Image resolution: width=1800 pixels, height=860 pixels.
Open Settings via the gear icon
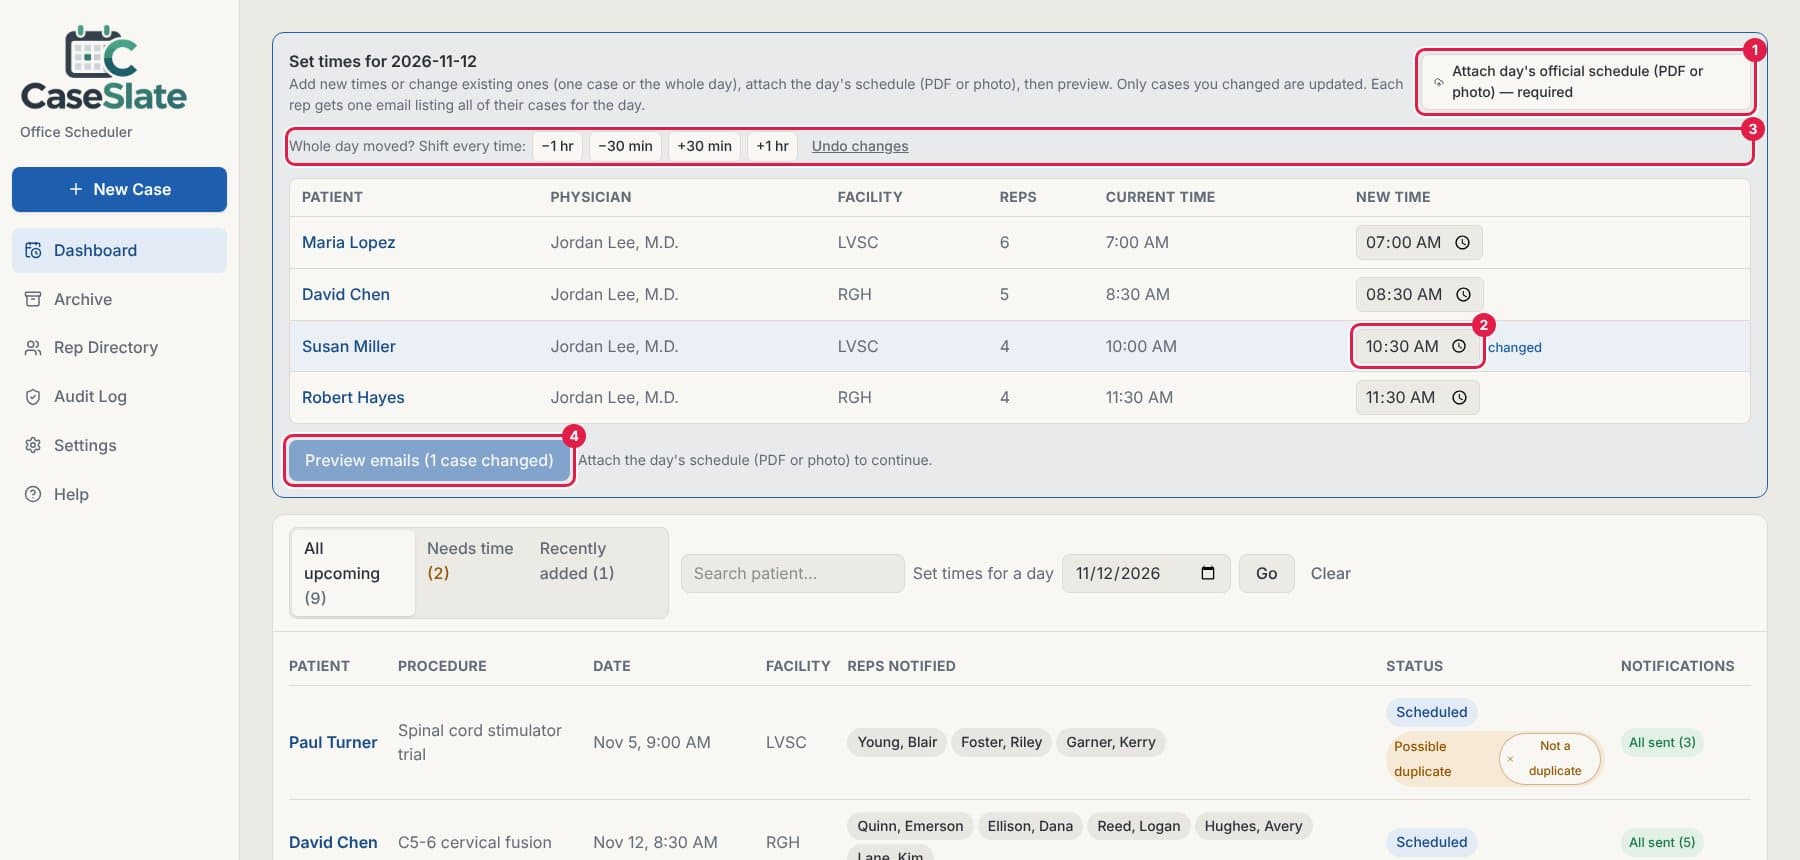click(x=33, y=445)
